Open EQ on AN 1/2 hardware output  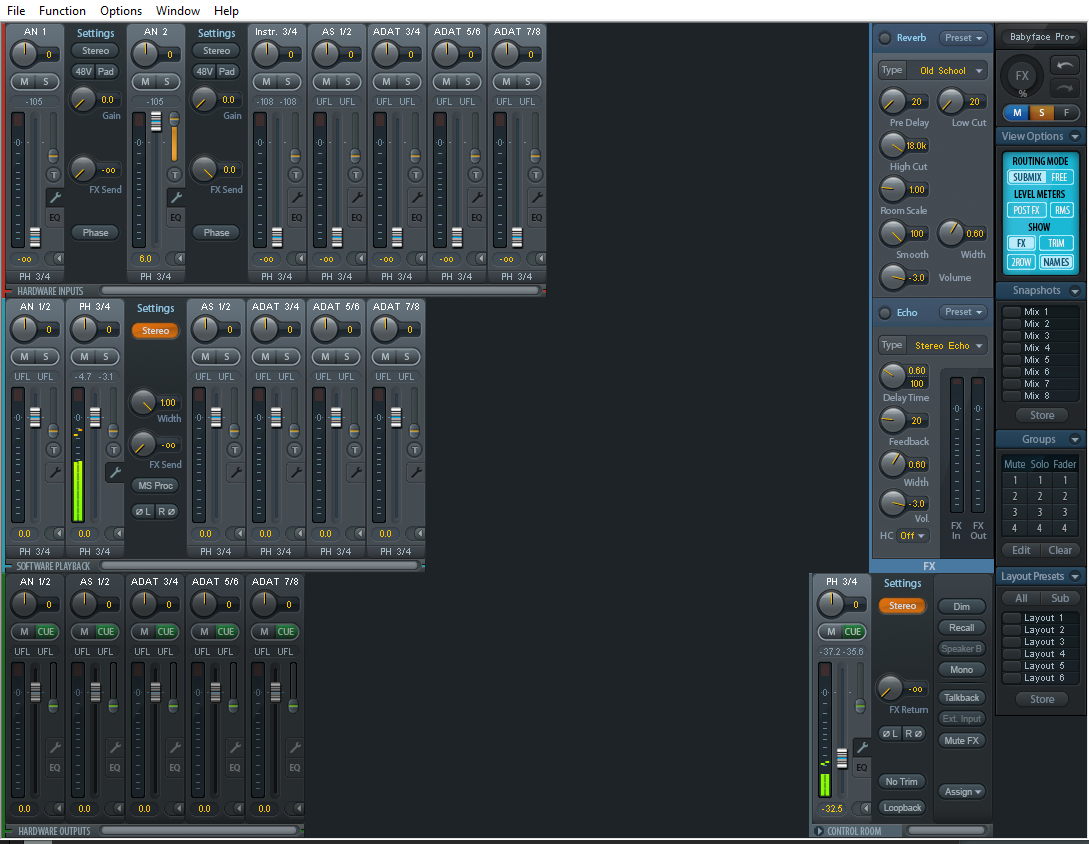tap(55, 768)
